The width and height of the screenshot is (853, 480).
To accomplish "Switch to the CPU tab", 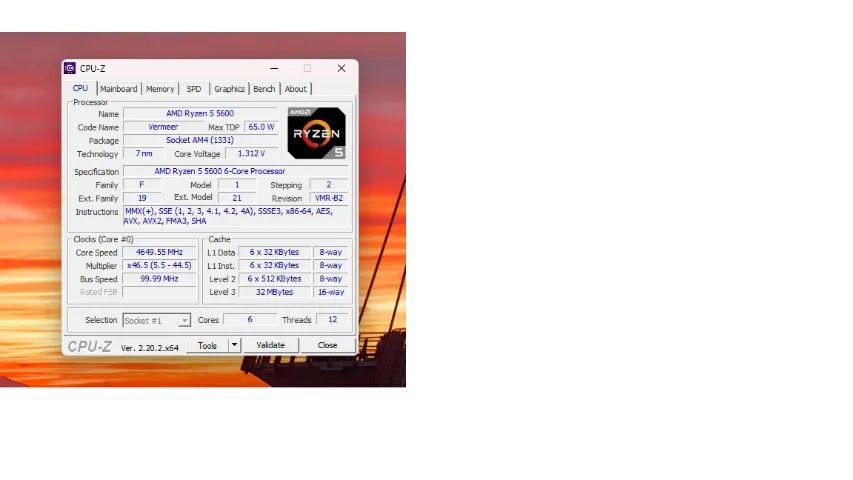I will [81, 88].
